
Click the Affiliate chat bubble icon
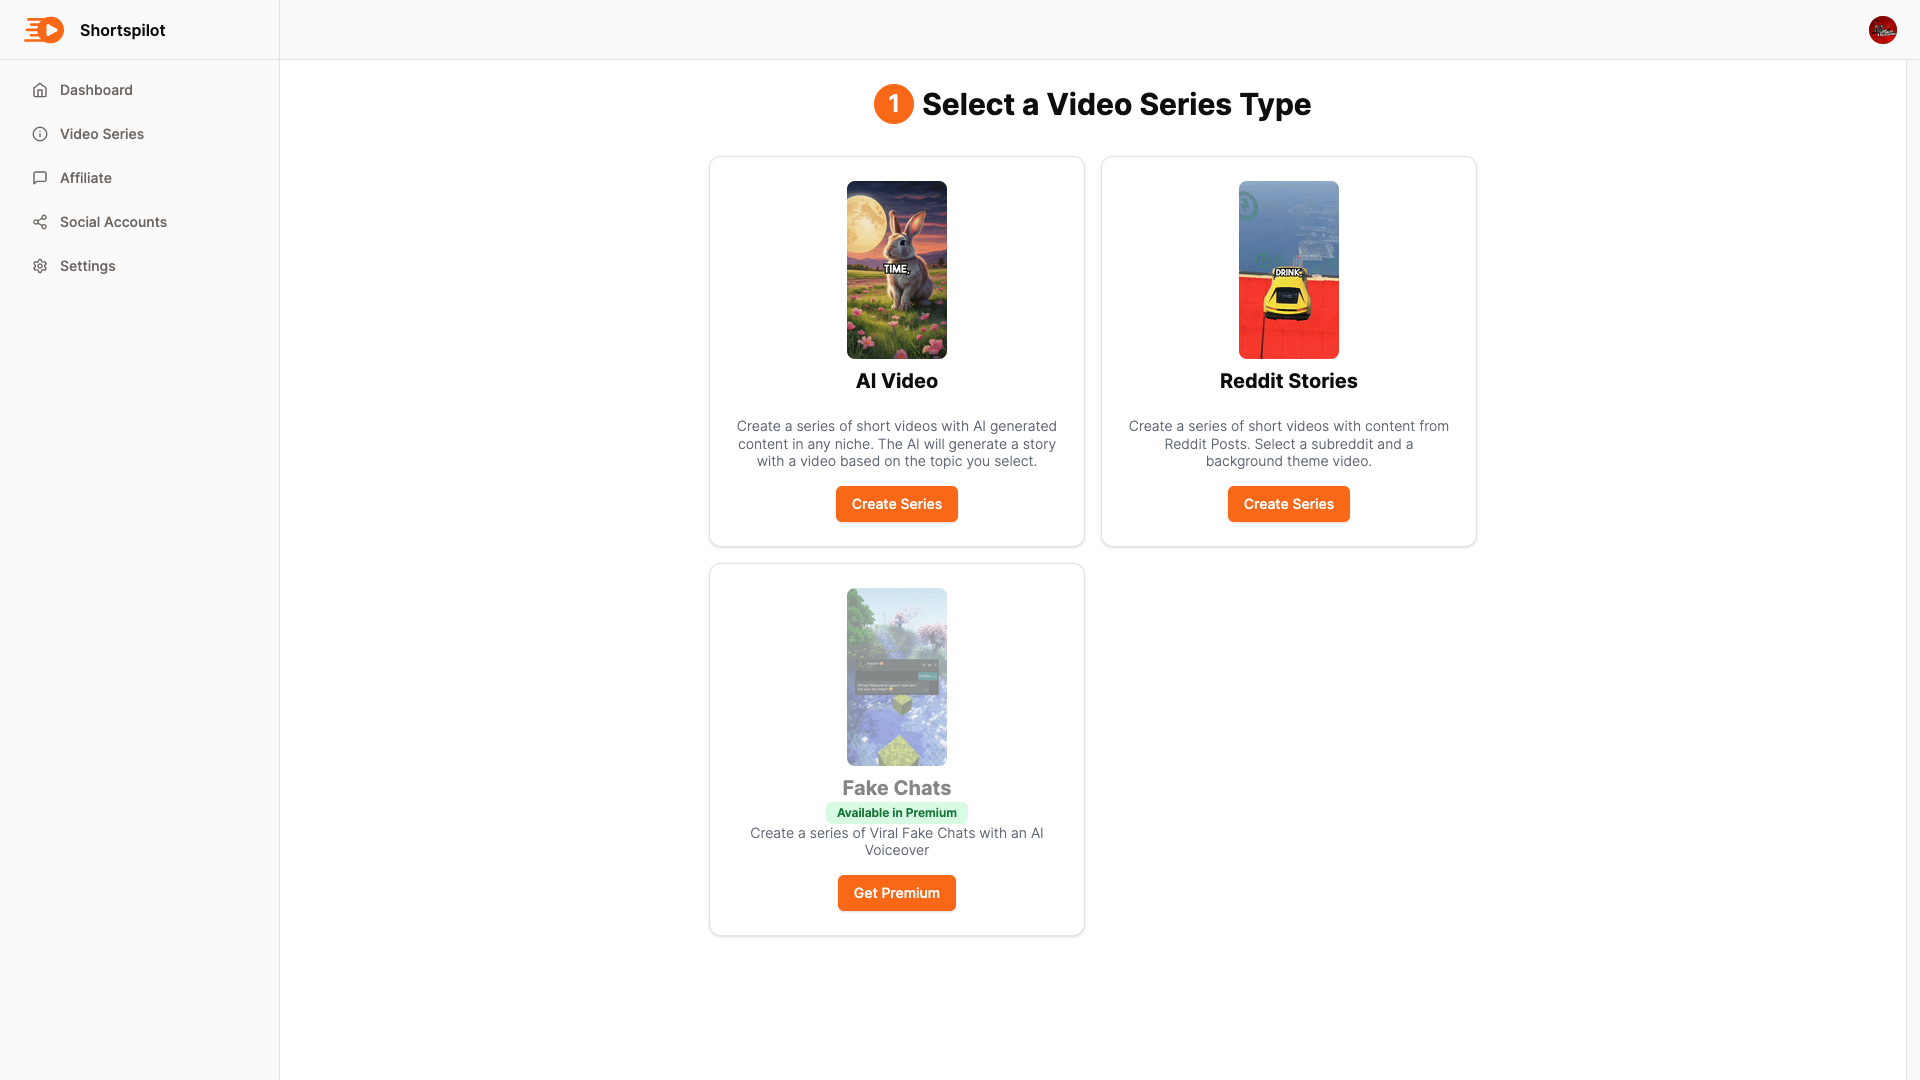click(x=40, y=178)
